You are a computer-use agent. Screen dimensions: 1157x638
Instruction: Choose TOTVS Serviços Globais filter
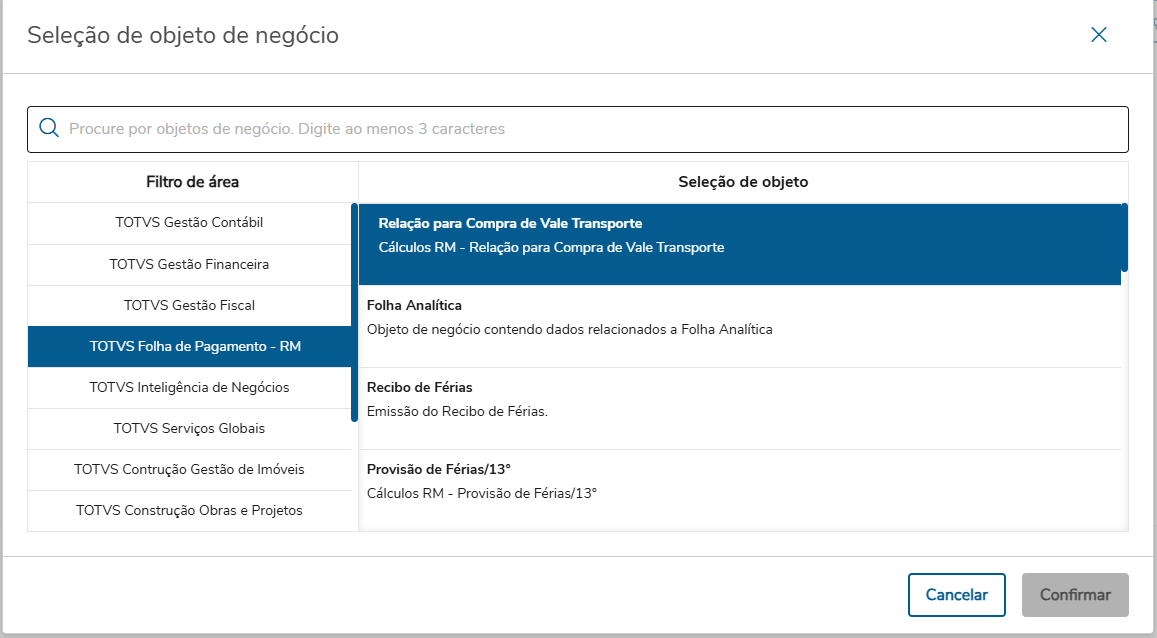point(189,428)
